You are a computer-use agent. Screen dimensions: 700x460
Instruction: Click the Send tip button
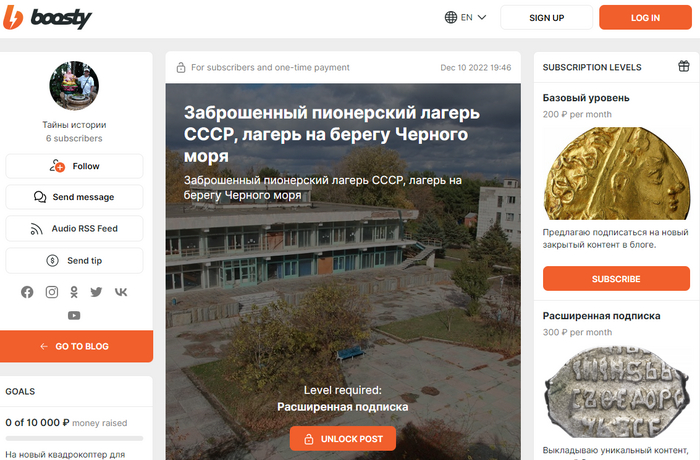[x=74, y=260]
